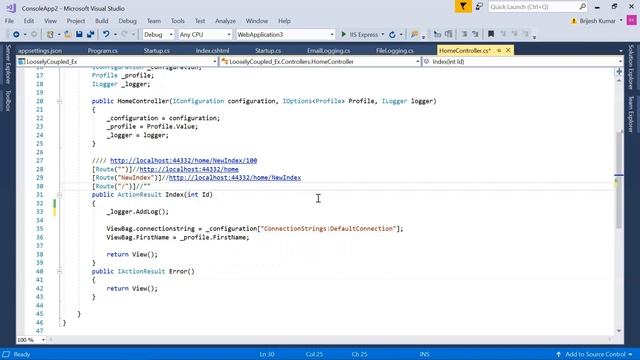
Task: Open the HomeController type navigation dropdown
Action: click(418, 62)
